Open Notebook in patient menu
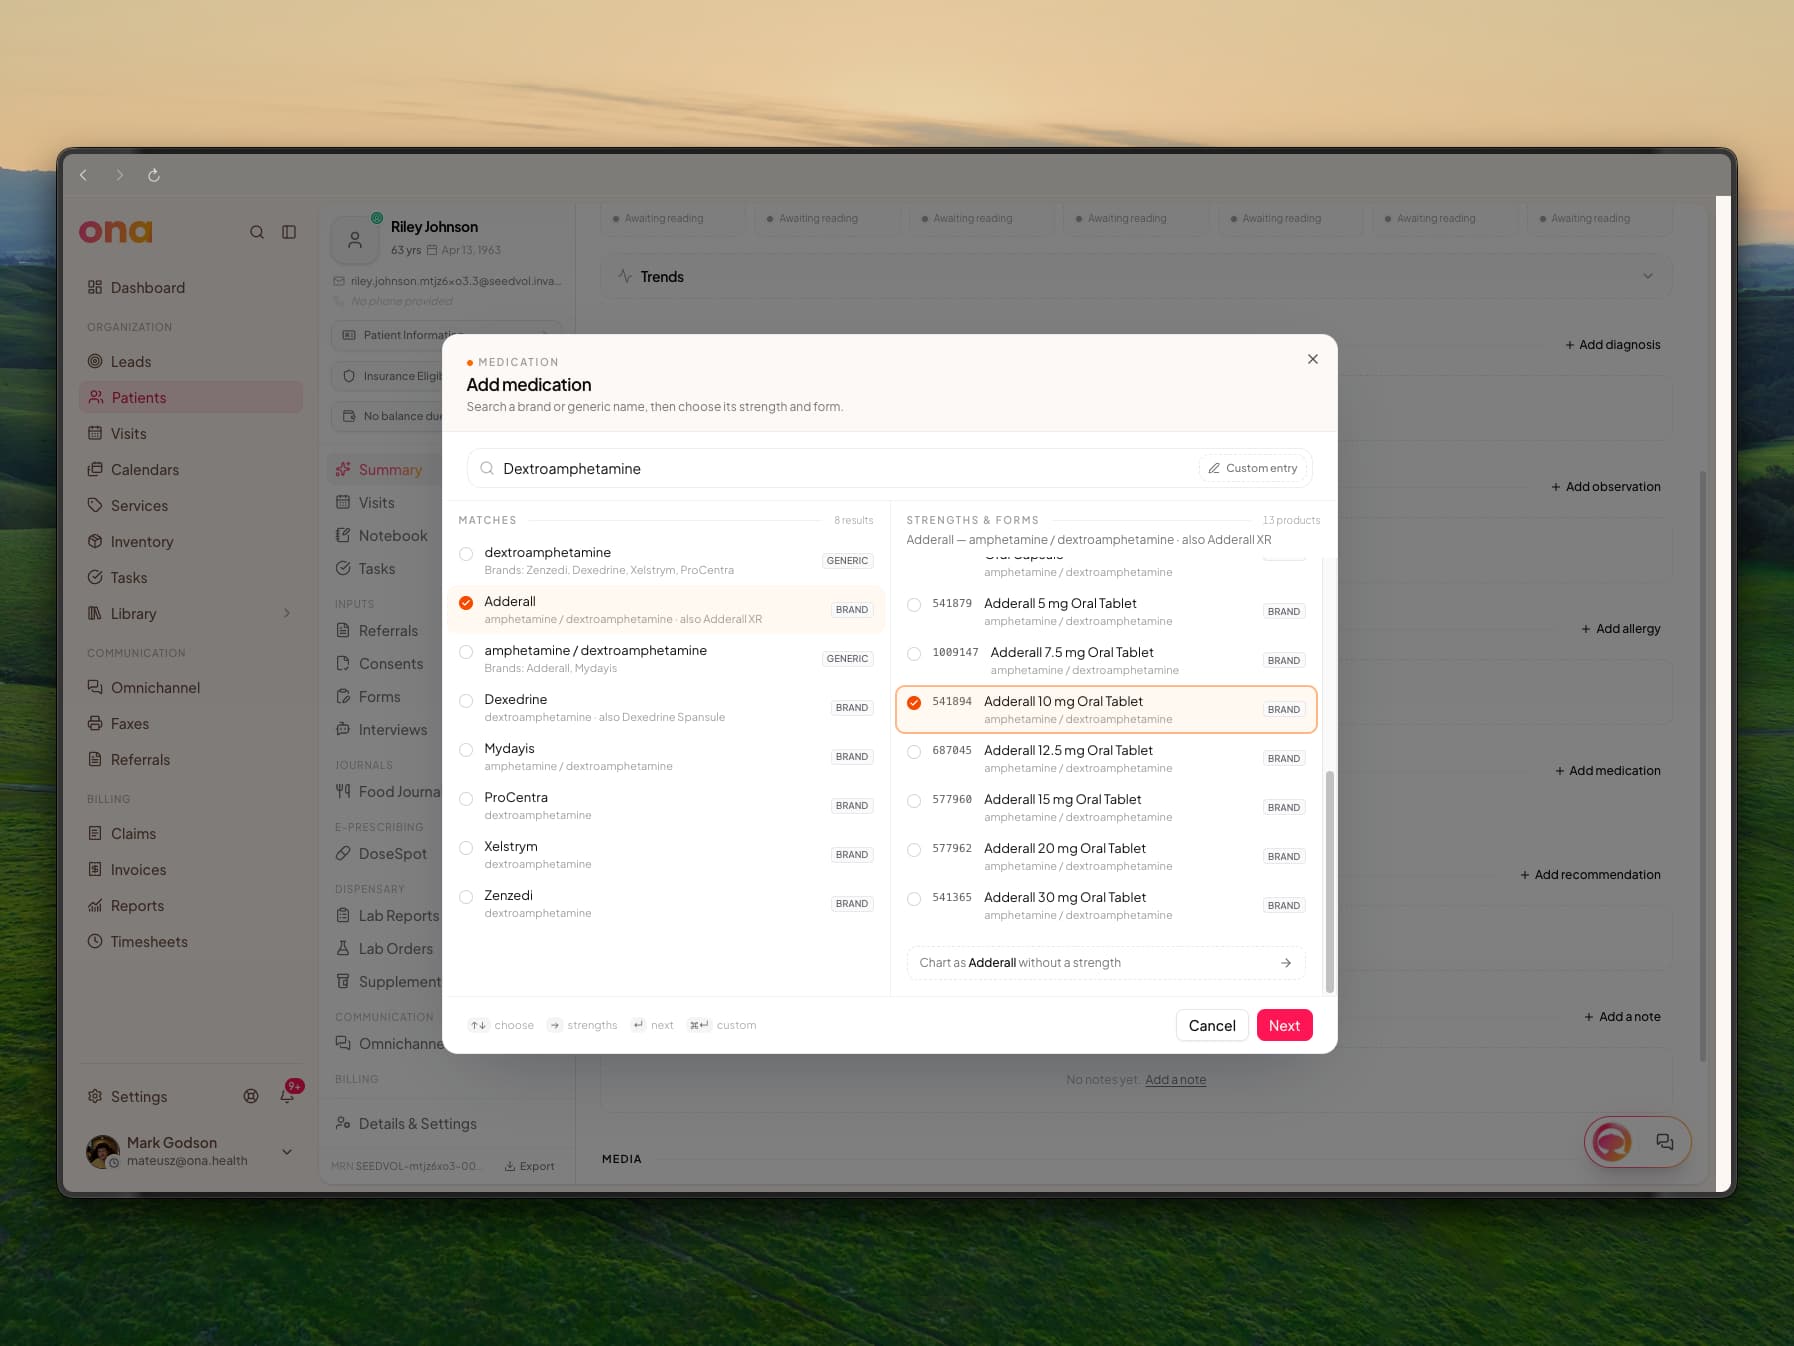The height and width of the screenshot is (1346, 1794). 385,536
